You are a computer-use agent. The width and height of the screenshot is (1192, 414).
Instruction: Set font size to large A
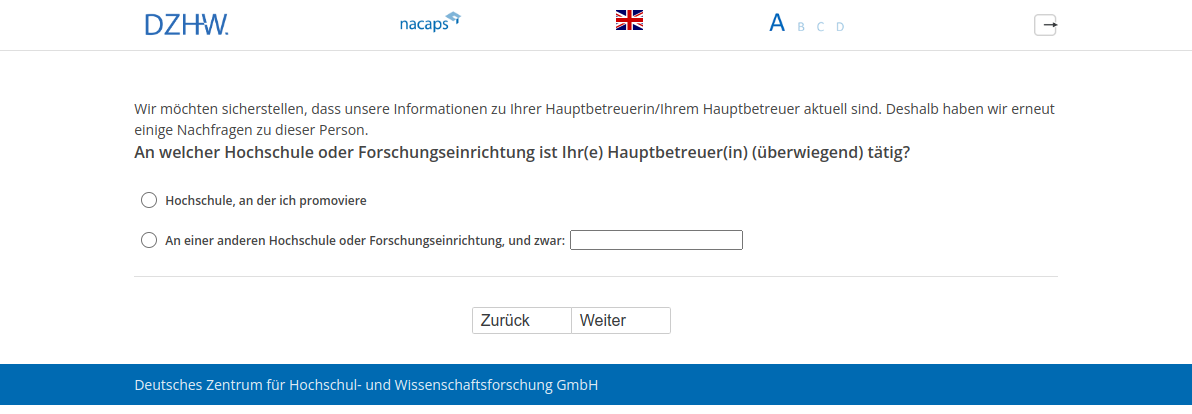(x=777, y=23)
